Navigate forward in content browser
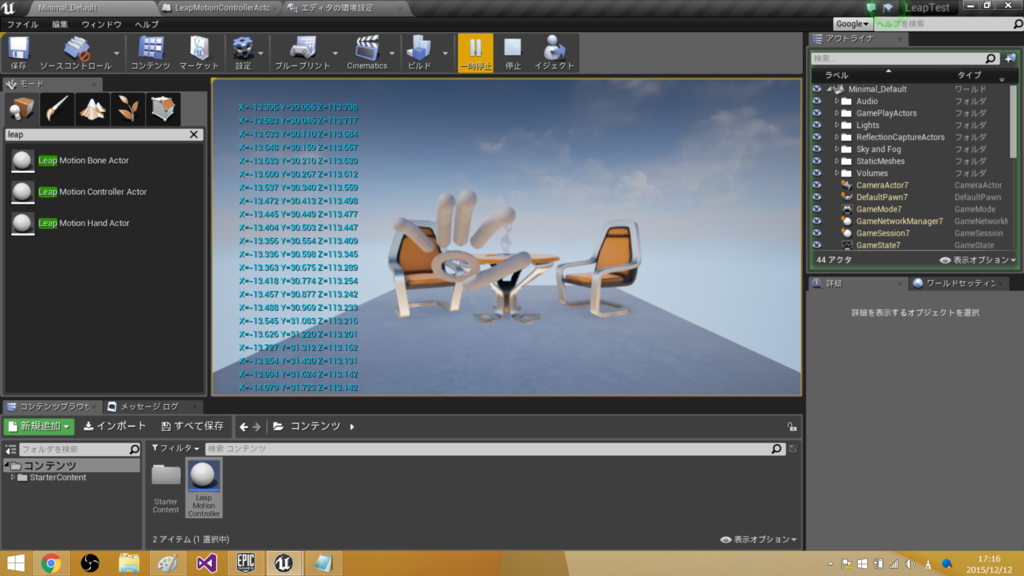 coord(257,426)
